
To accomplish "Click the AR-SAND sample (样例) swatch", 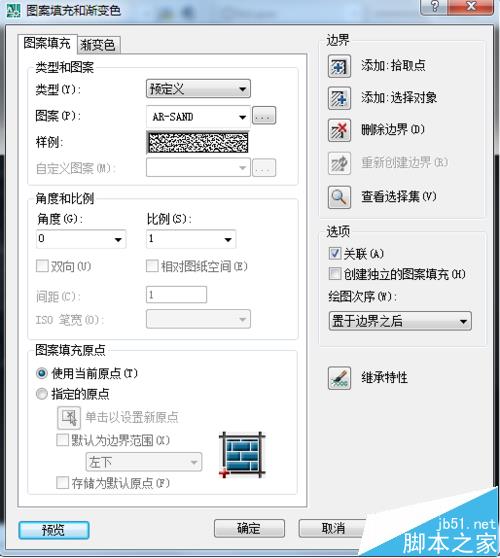I will coord(198,142).
